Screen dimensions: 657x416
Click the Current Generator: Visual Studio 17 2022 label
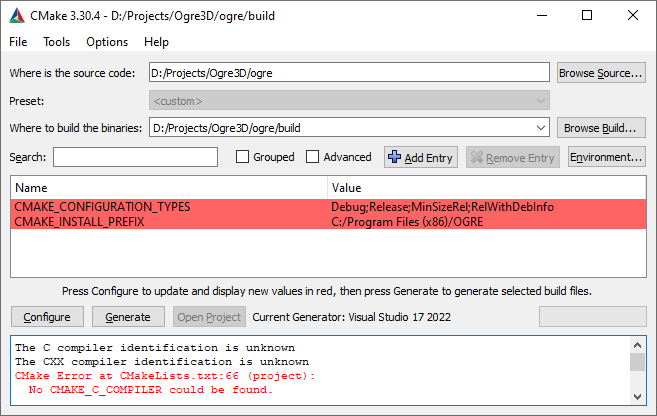click(x=352, y=317)
